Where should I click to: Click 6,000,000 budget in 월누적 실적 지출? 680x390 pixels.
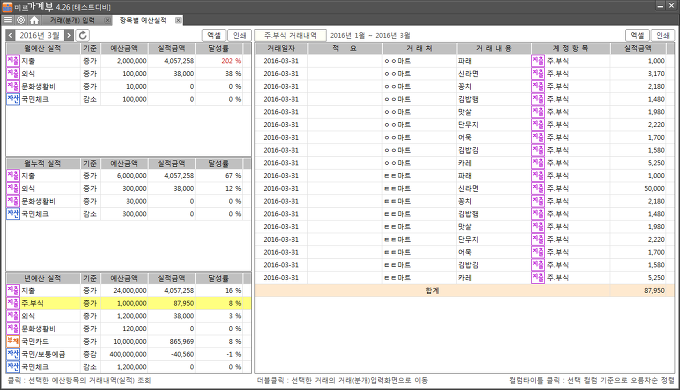(131, 176)
